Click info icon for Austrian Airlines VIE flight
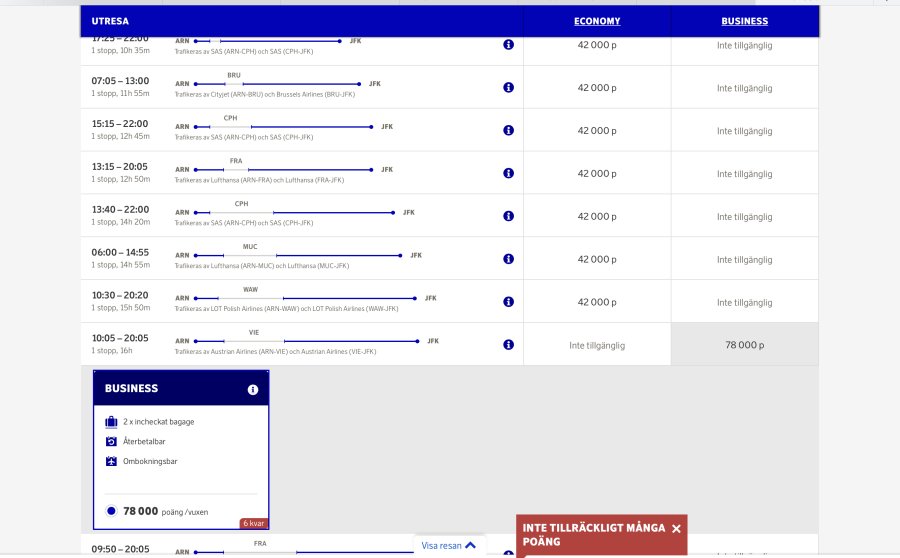The width and height of the screenshot is (900, 558). tap(508, 345)
